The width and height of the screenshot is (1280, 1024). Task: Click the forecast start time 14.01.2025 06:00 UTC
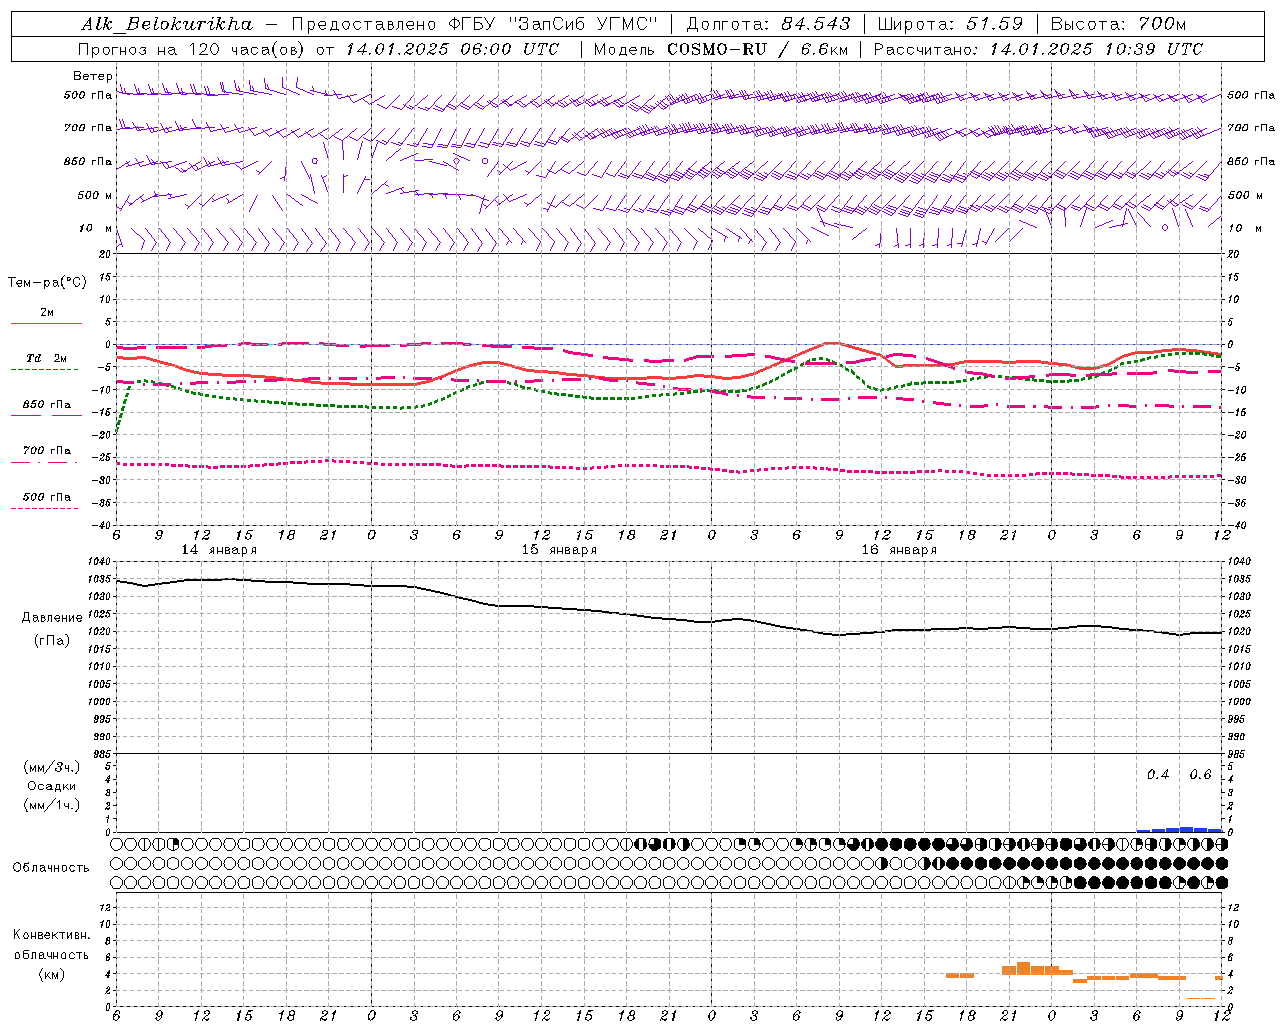(452, 49)
